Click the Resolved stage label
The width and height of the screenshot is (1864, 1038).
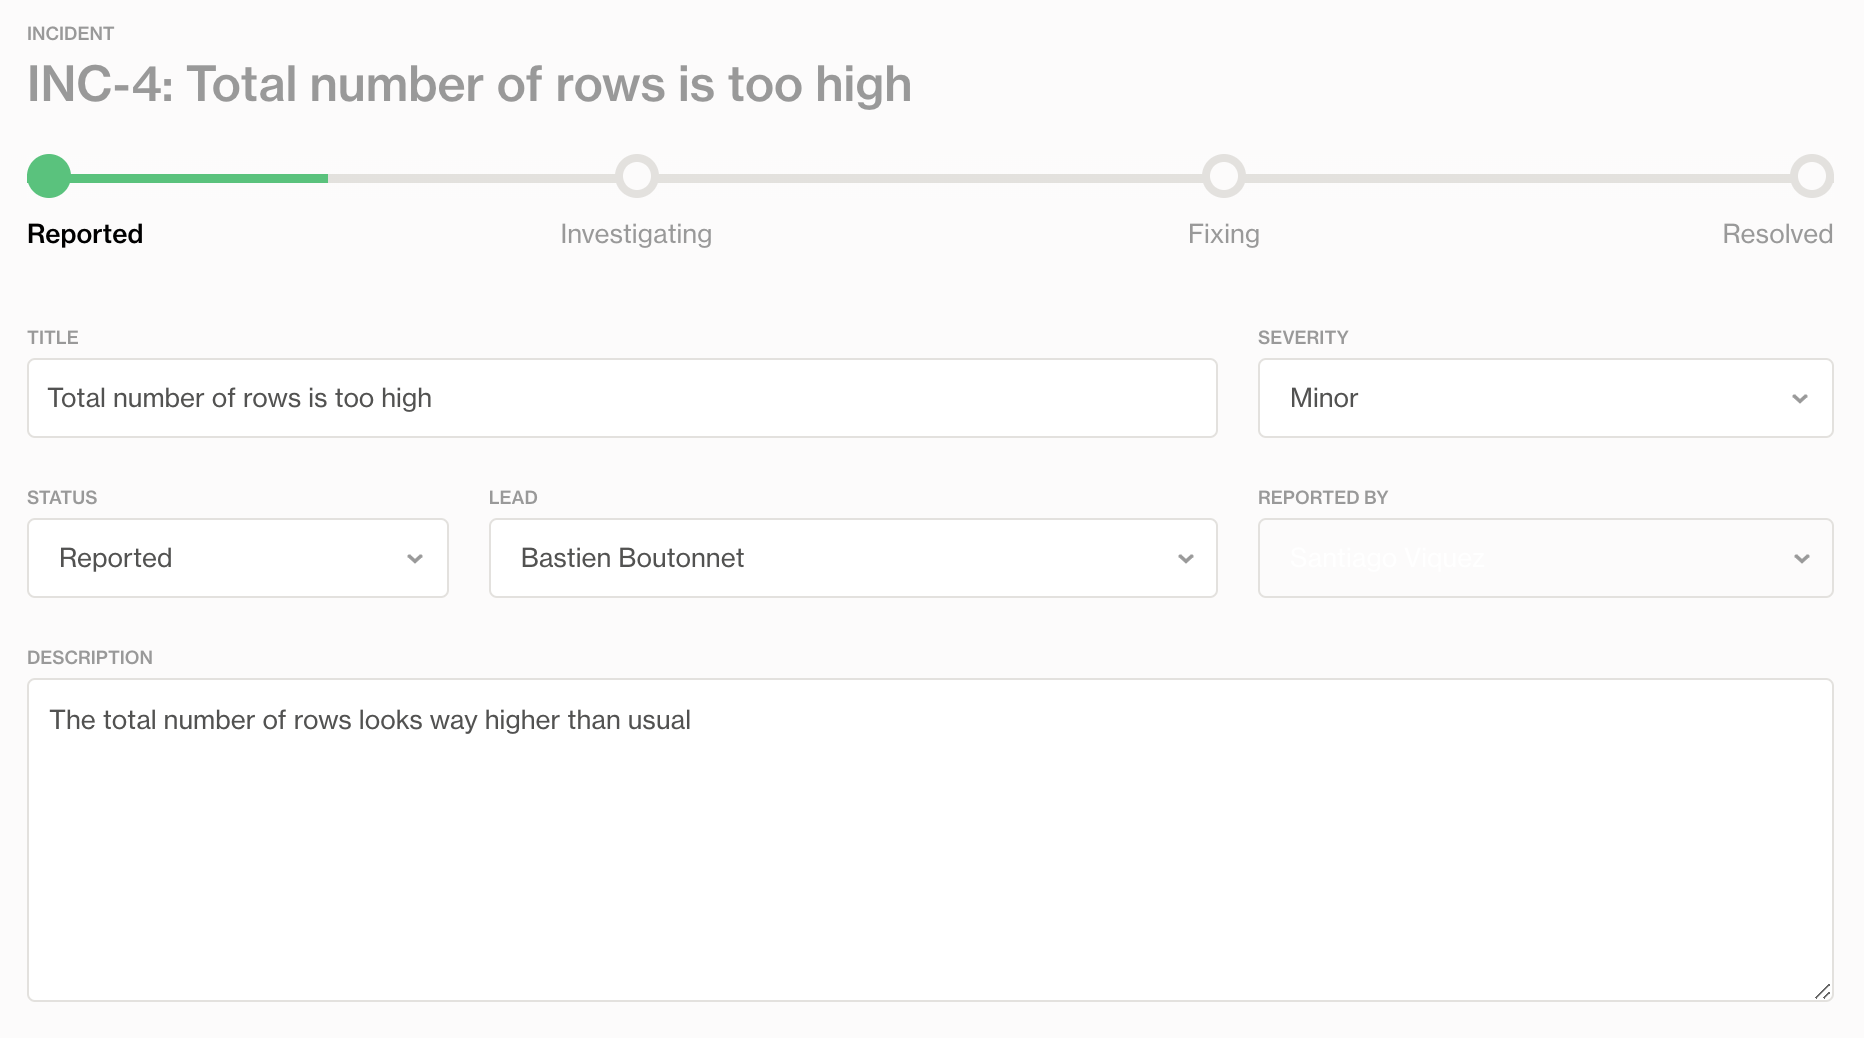[1777, 234]
